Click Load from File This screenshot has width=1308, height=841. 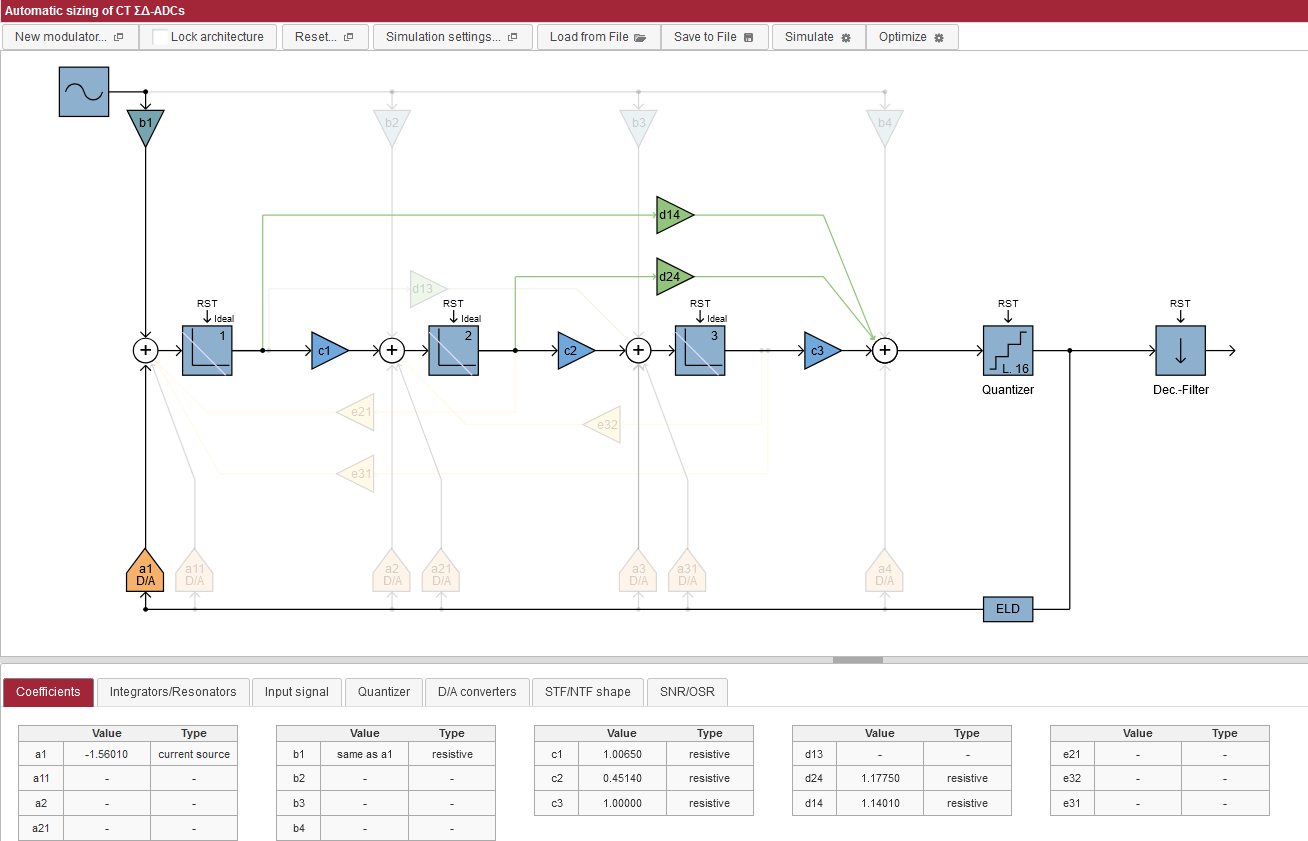[598, 37]
